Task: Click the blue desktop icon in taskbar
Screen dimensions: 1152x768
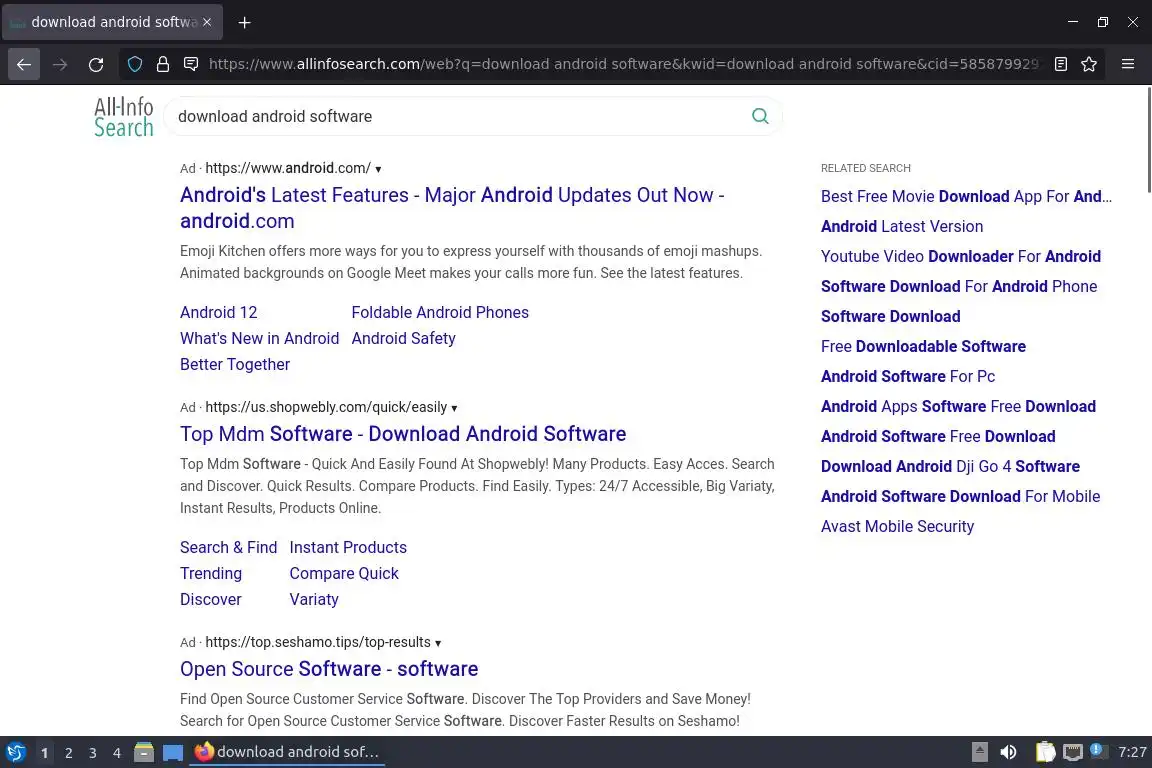Action: coord(173,753)
